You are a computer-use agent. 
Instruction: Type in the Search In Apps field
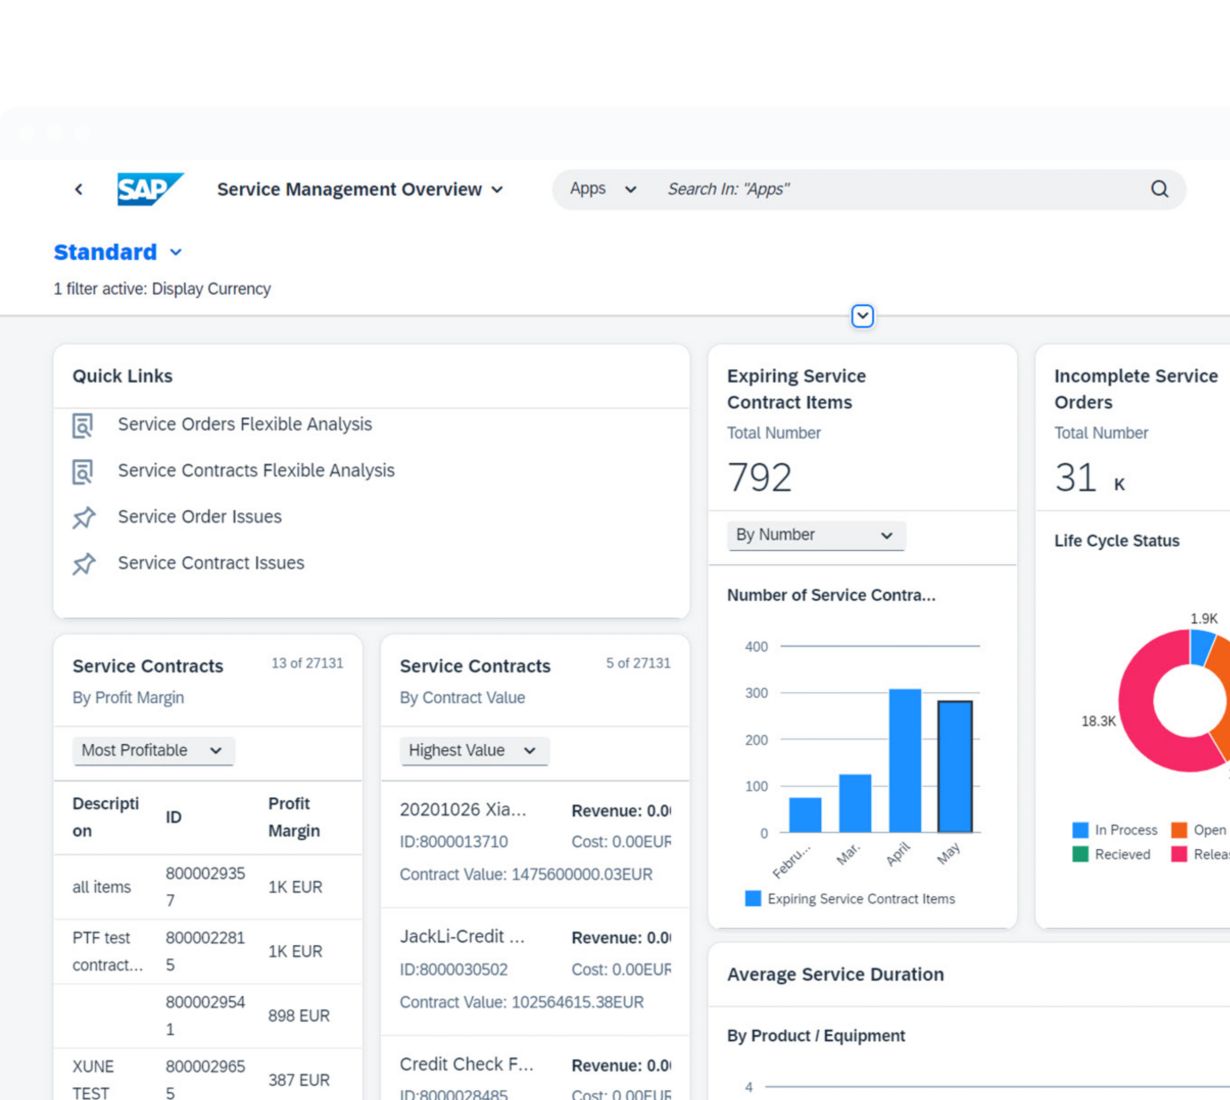click(x=900, y=189)
